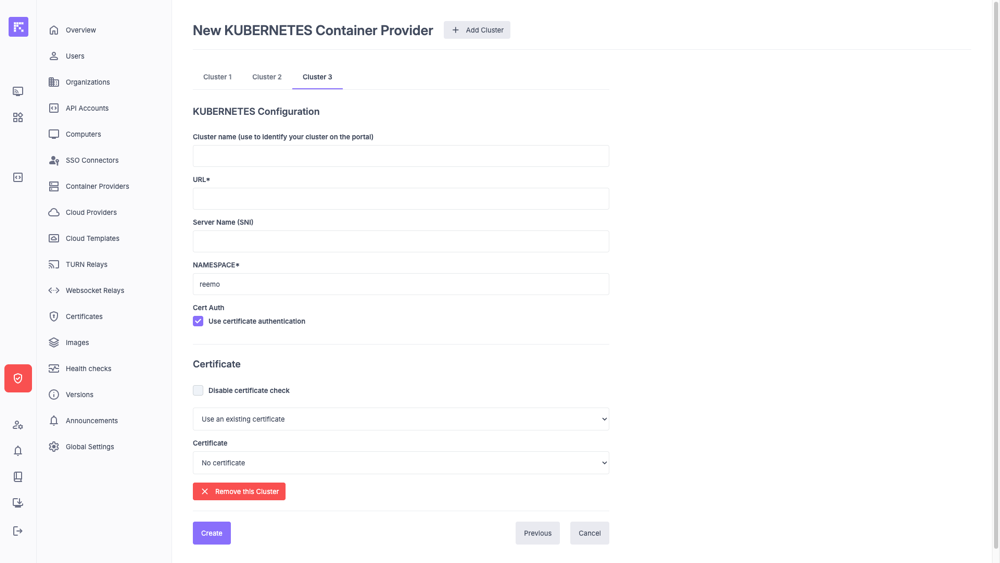This screenshot has height=563, width=1000.
Task: Expand 'Use an existing certificate' dropdown
Action: click(x=400, y=419)
